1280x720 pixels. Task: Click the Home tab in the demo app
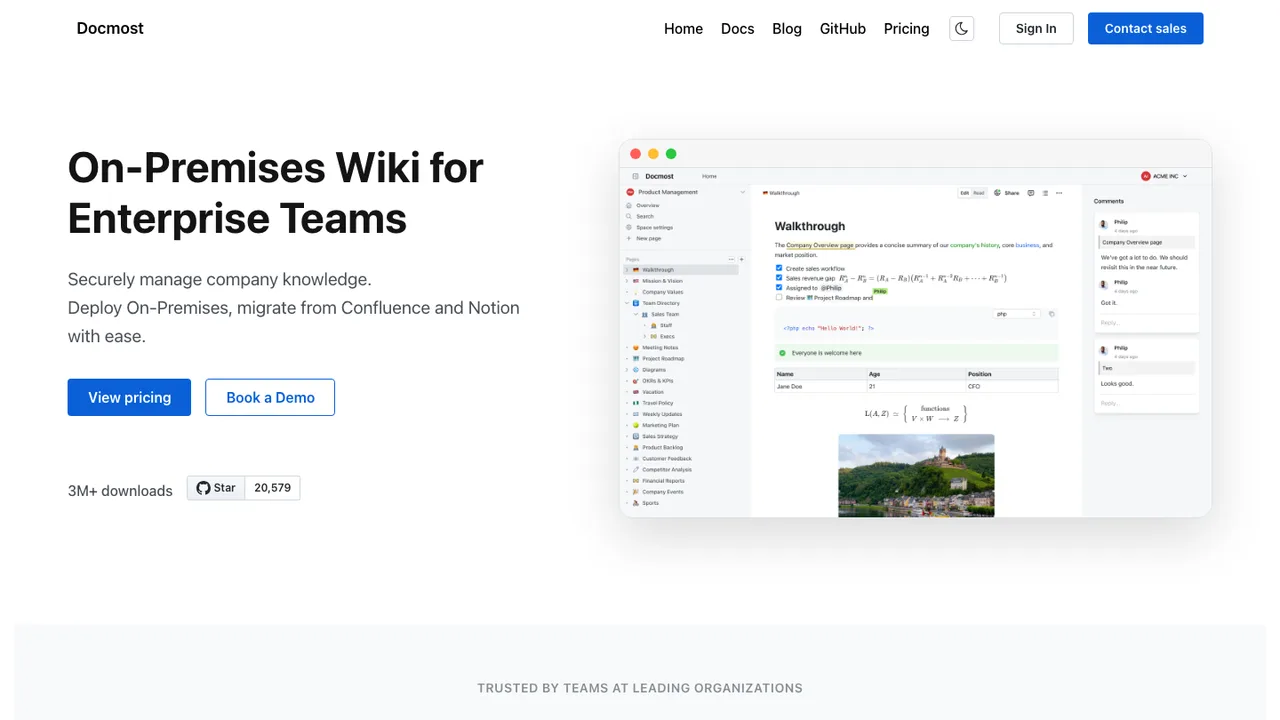pyautogui.click(x=709, y=176)
